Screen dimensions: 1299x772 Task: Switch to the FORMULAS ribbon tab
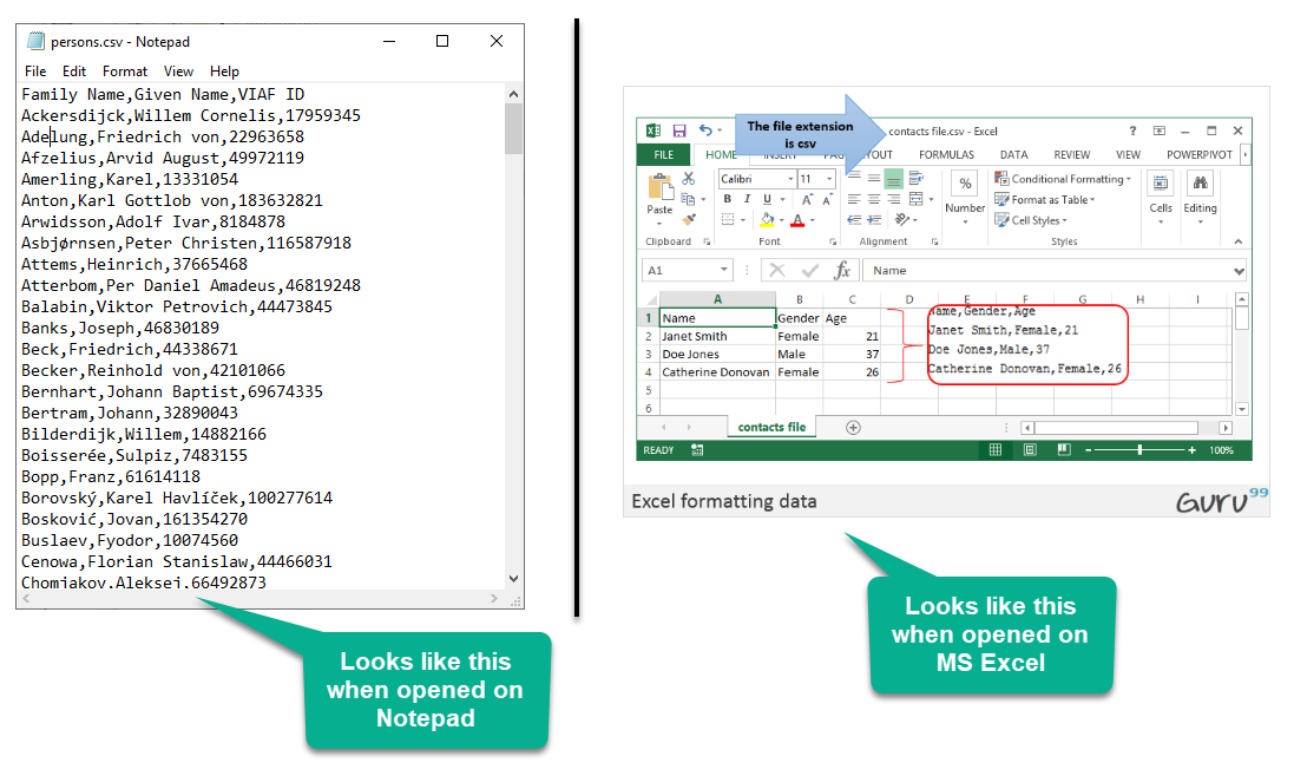point(946,155)
